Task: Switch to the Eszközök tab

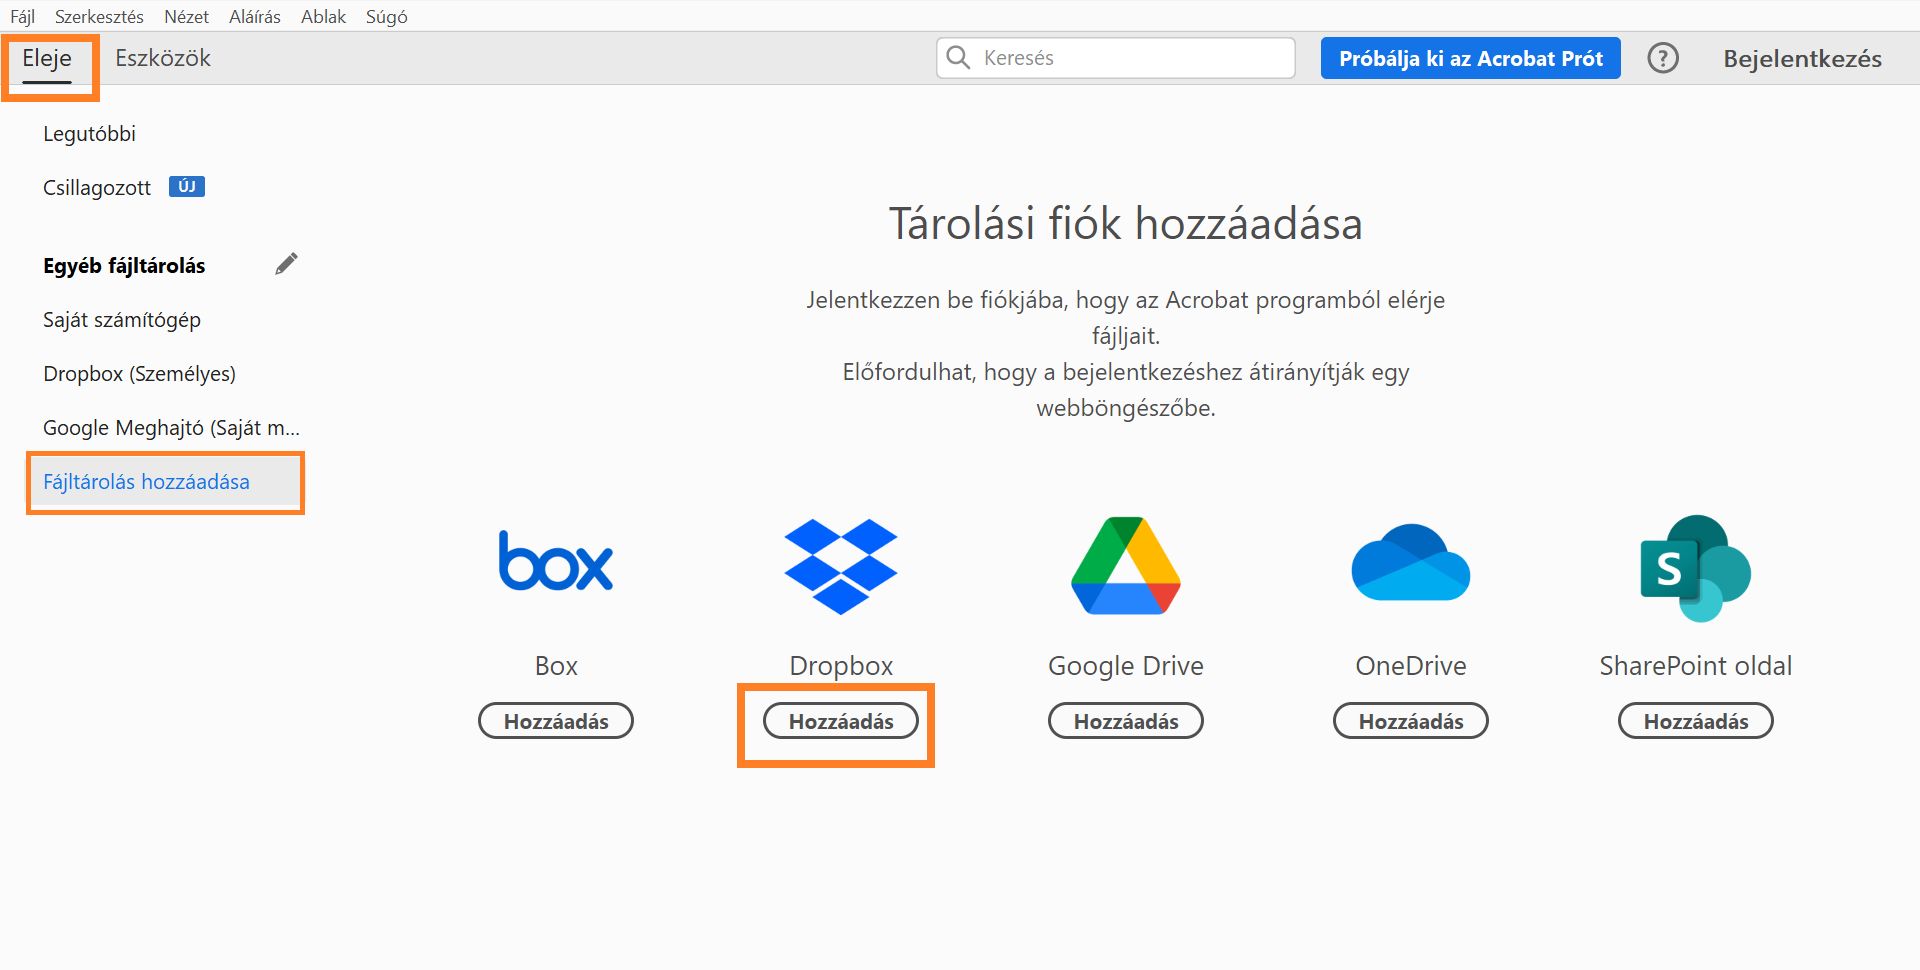Action: coord(161,57)
